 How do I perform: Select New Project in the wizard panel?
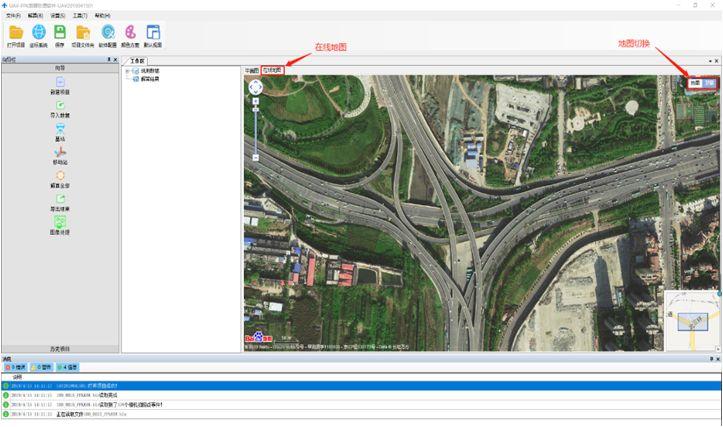click(x=60, y=84)
